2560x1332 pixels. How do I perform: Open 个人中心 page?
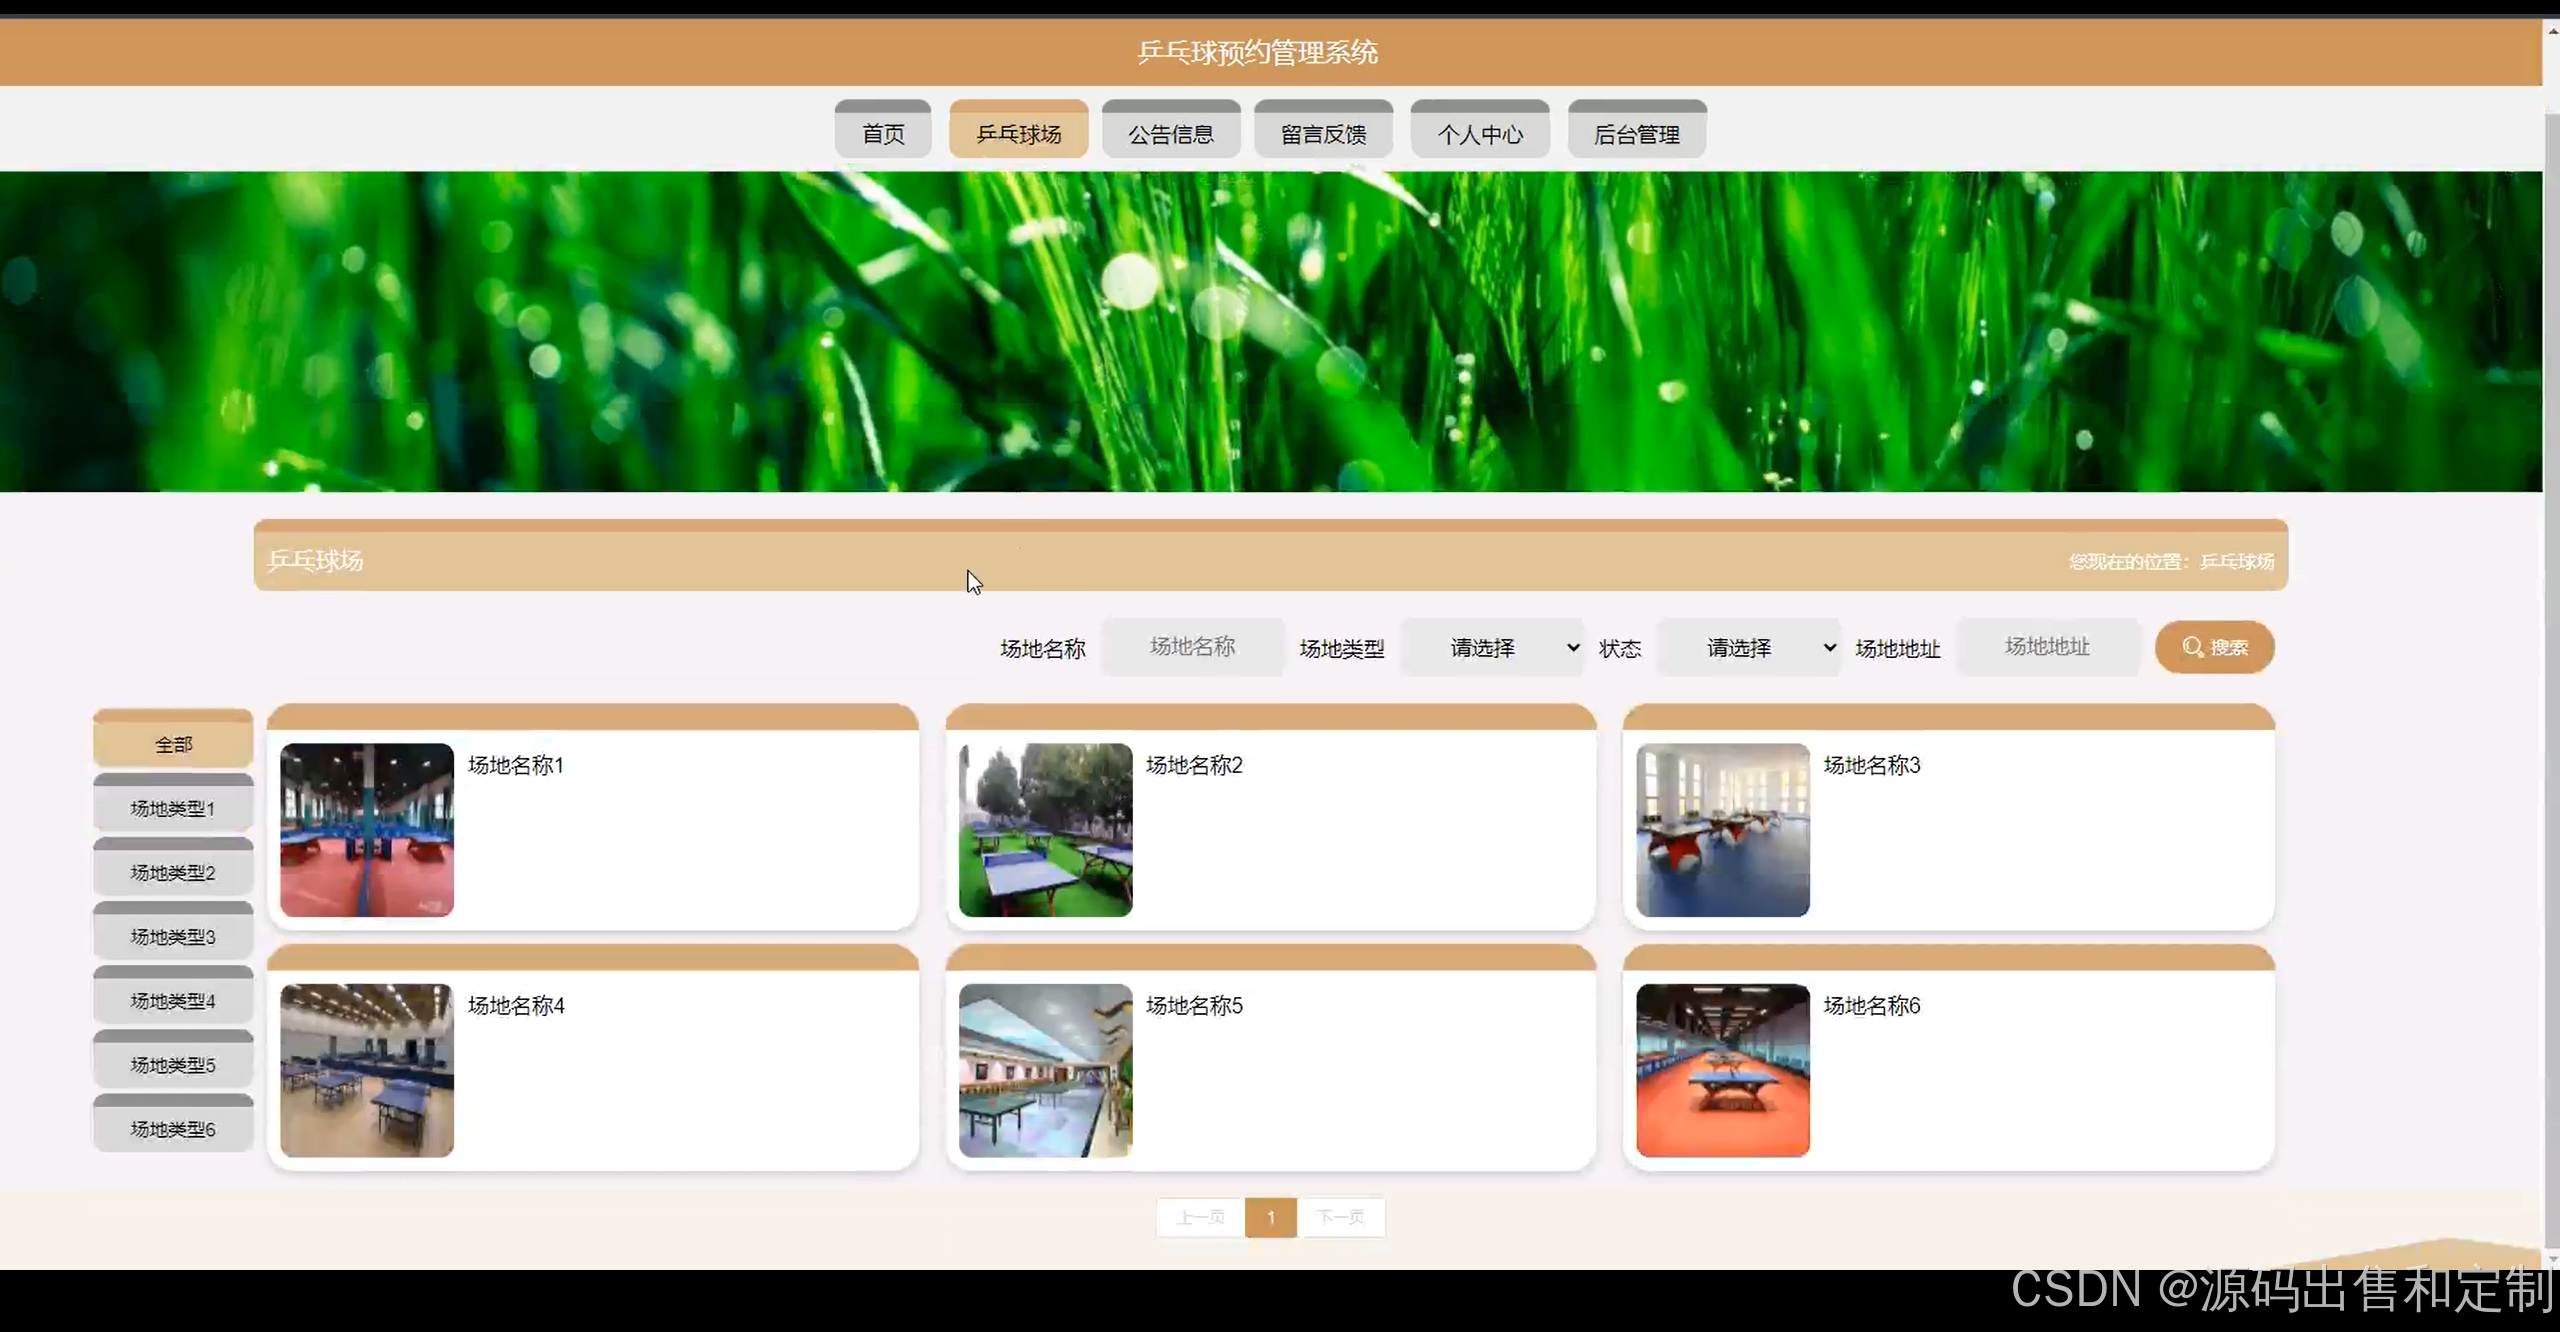1480,133
